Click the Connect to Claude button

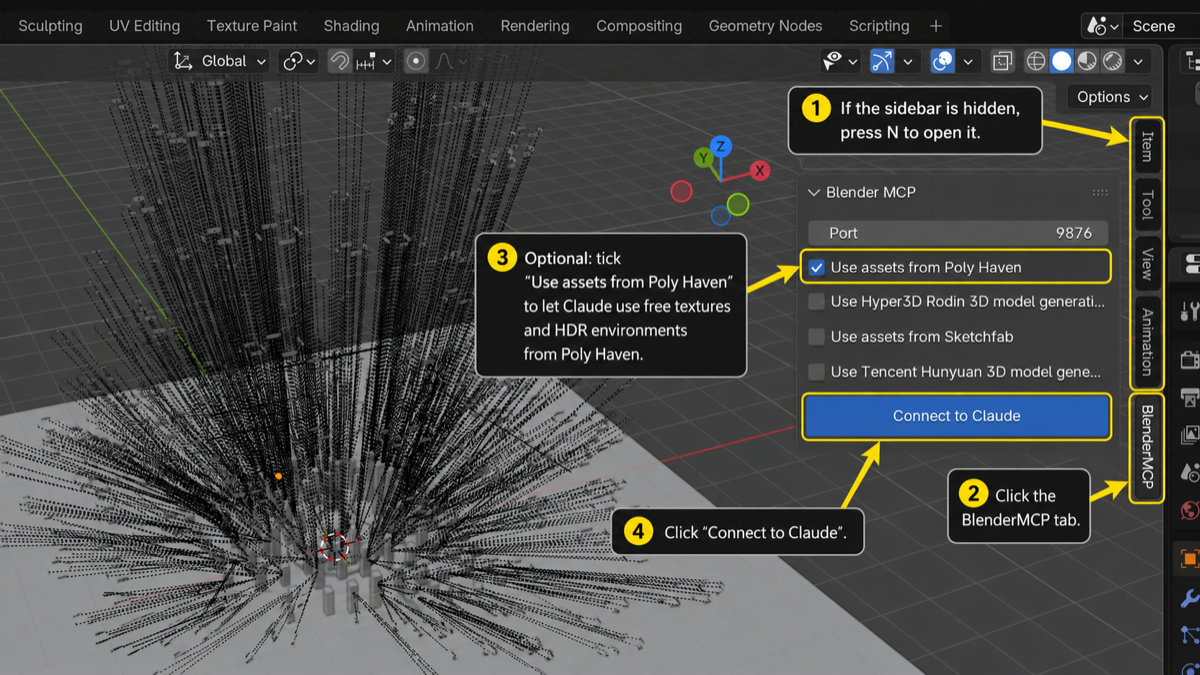[957, 416]
